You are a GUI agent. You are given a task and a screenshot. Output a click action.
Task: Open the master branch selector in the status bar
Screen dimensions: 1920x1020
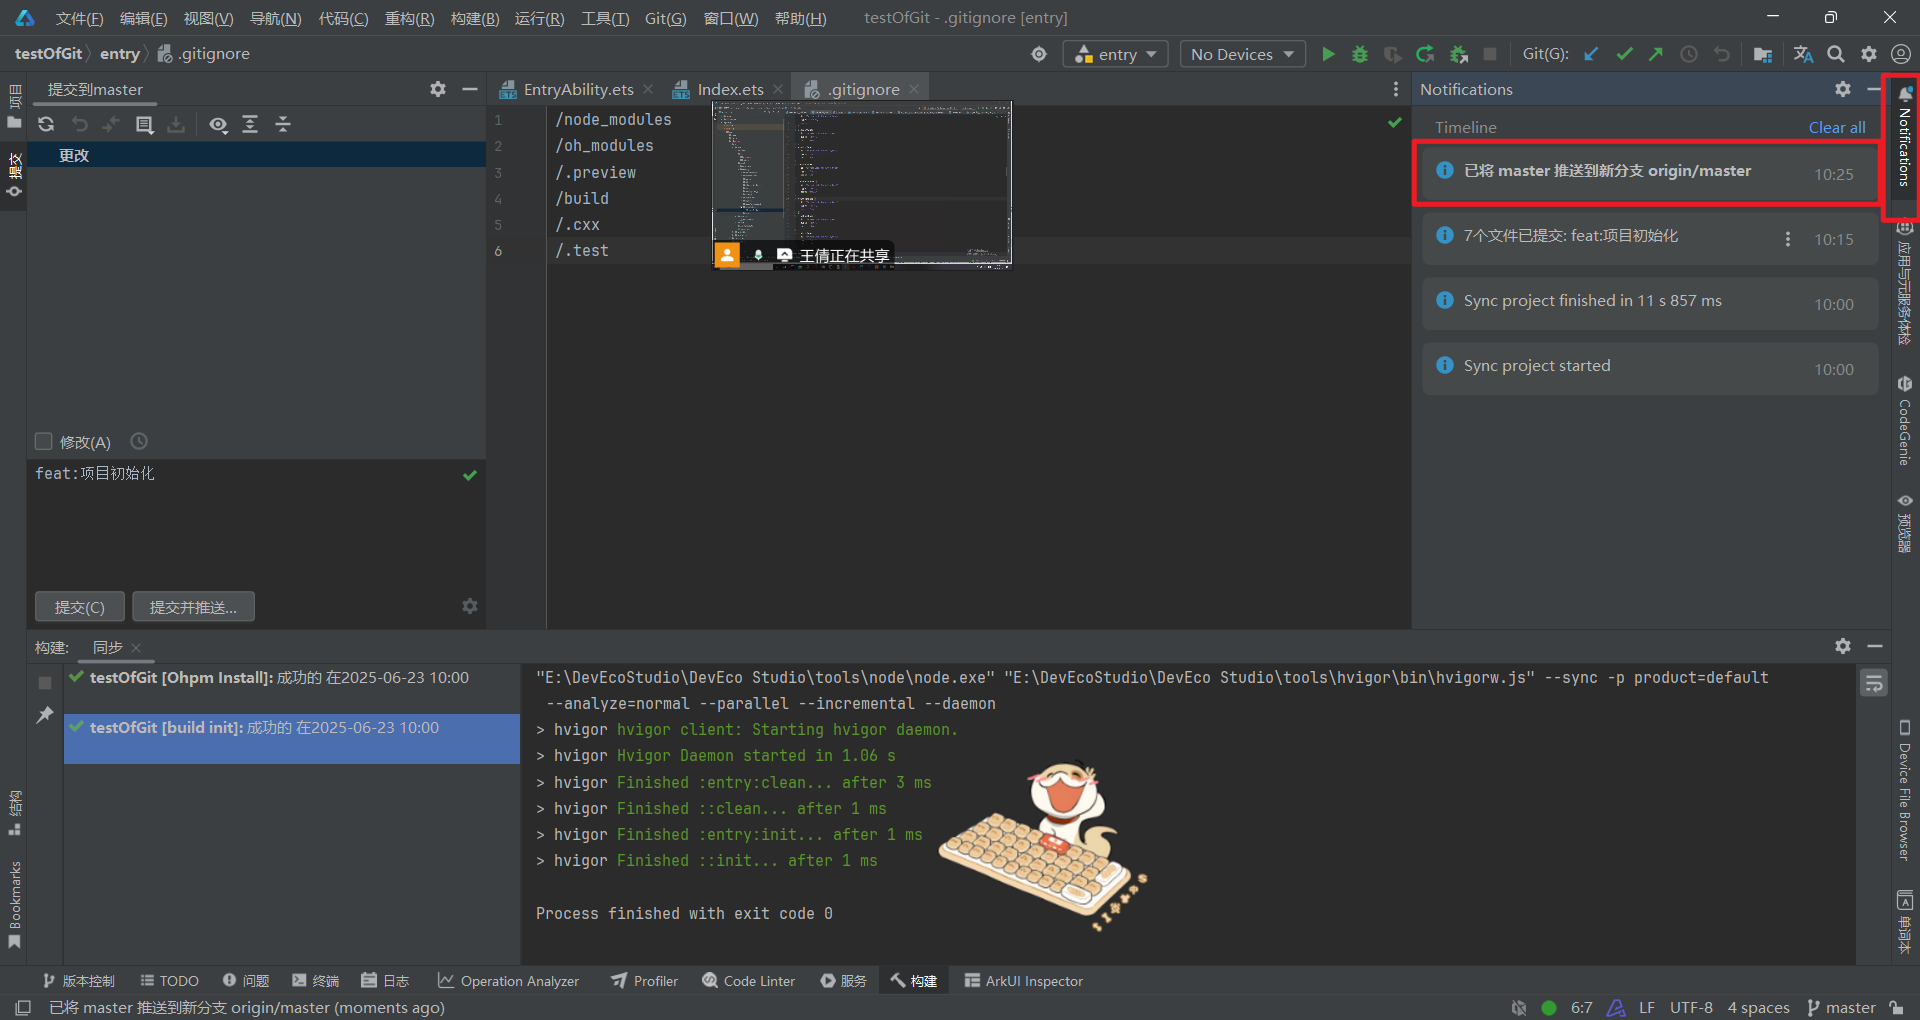pos(1841,1007)
